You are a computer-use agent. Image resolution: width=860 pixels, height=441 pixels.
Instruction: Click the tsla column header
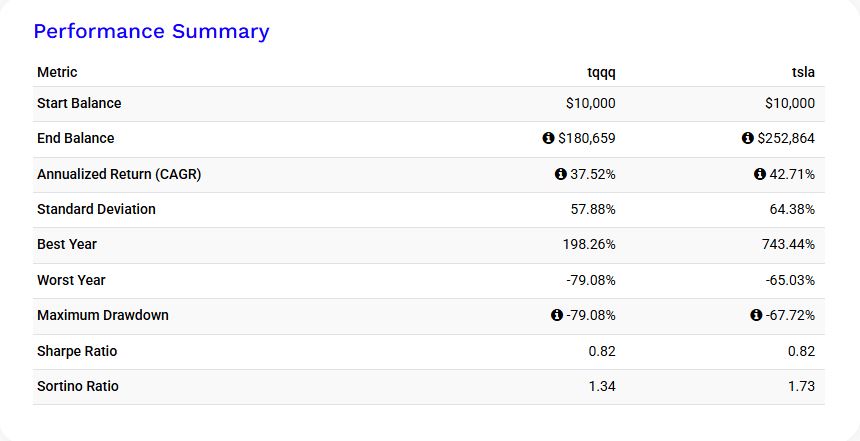pos(803,72)
